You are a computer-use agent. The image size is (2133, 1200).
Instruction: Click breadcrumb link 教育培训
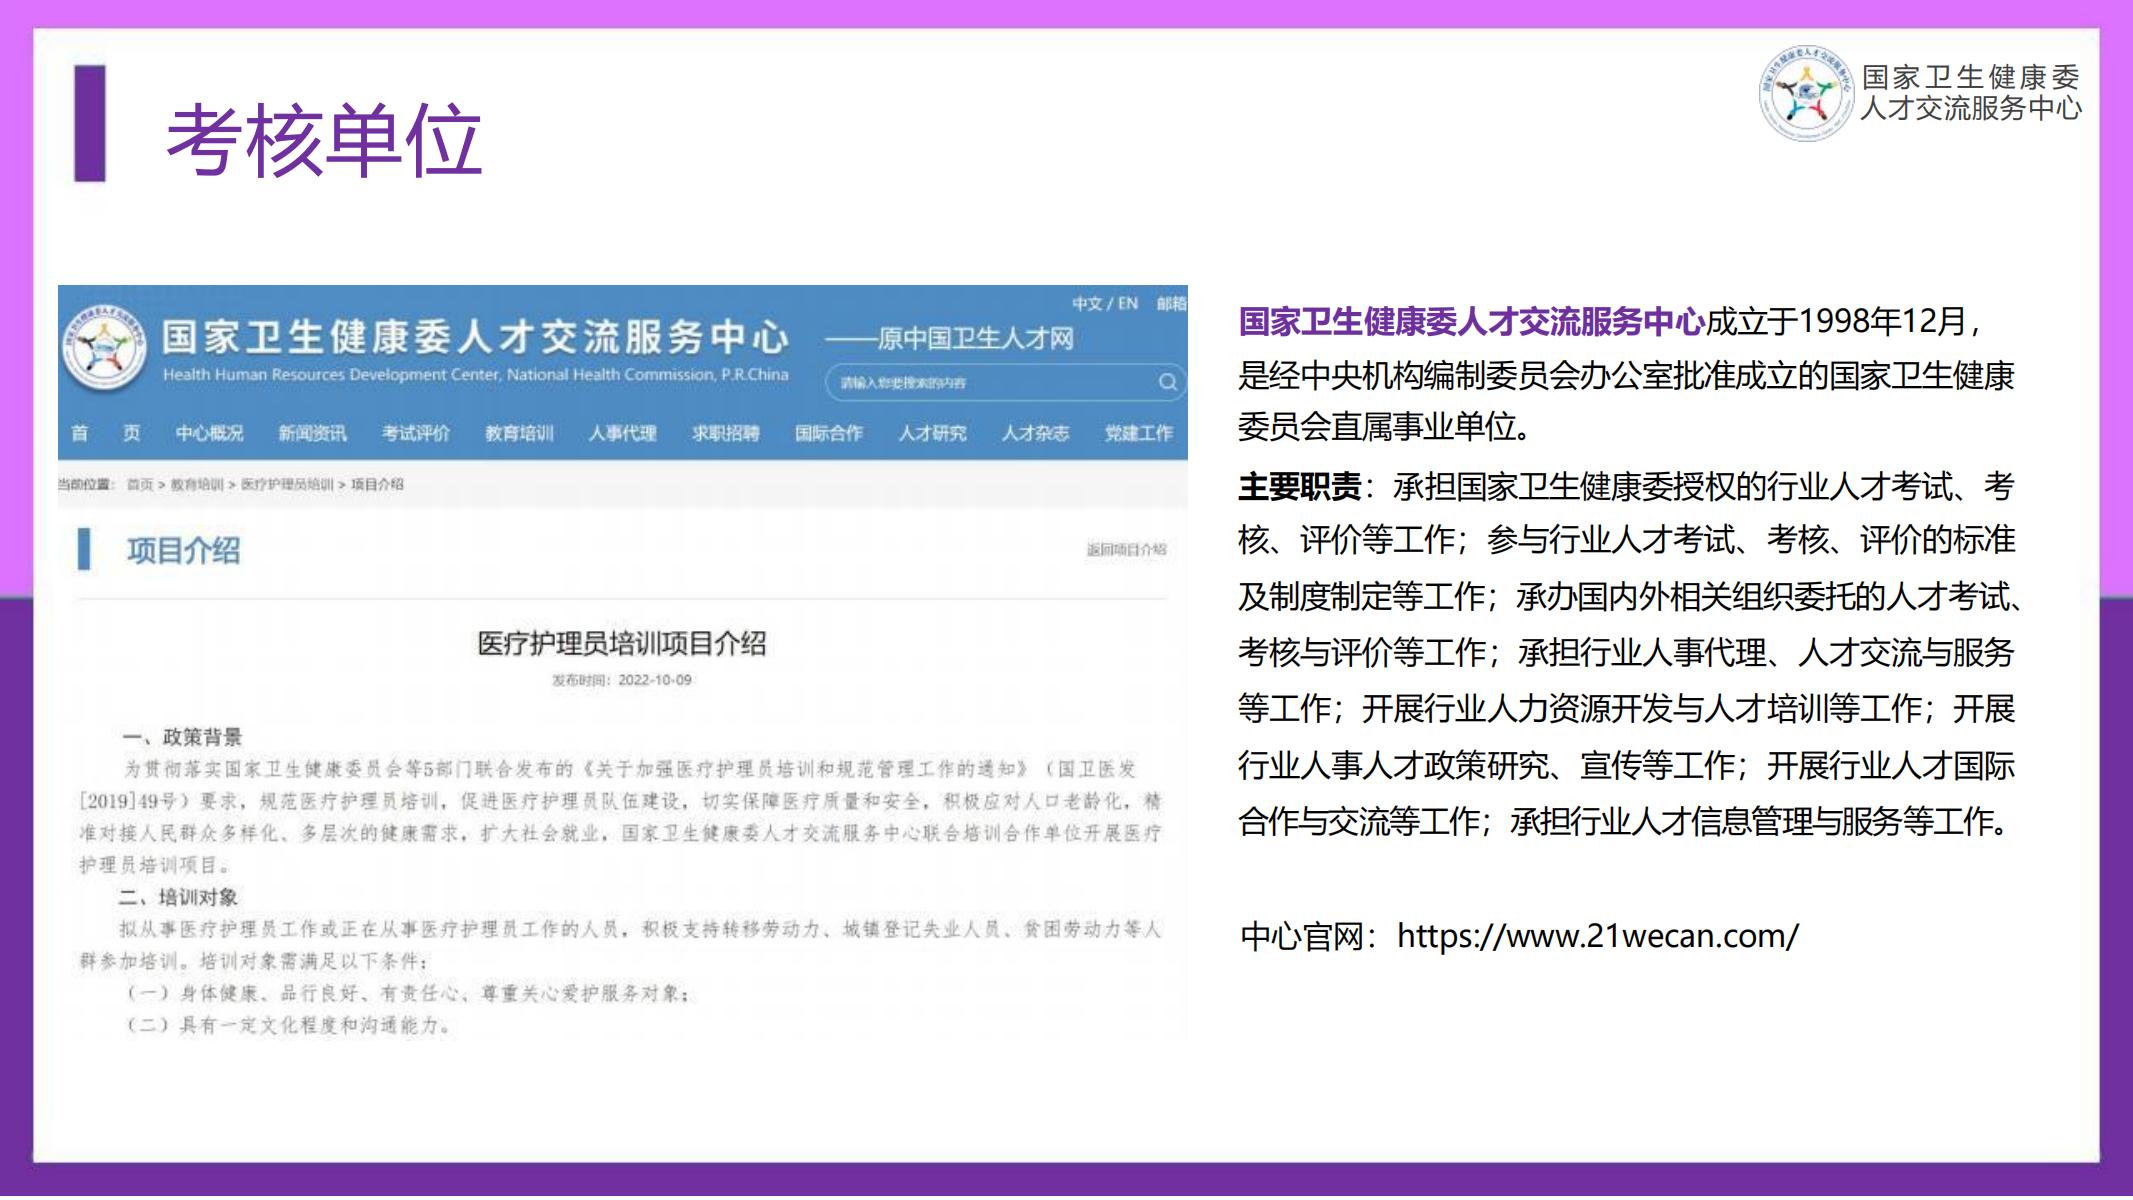pyautogui.click(x=197, y=484)
